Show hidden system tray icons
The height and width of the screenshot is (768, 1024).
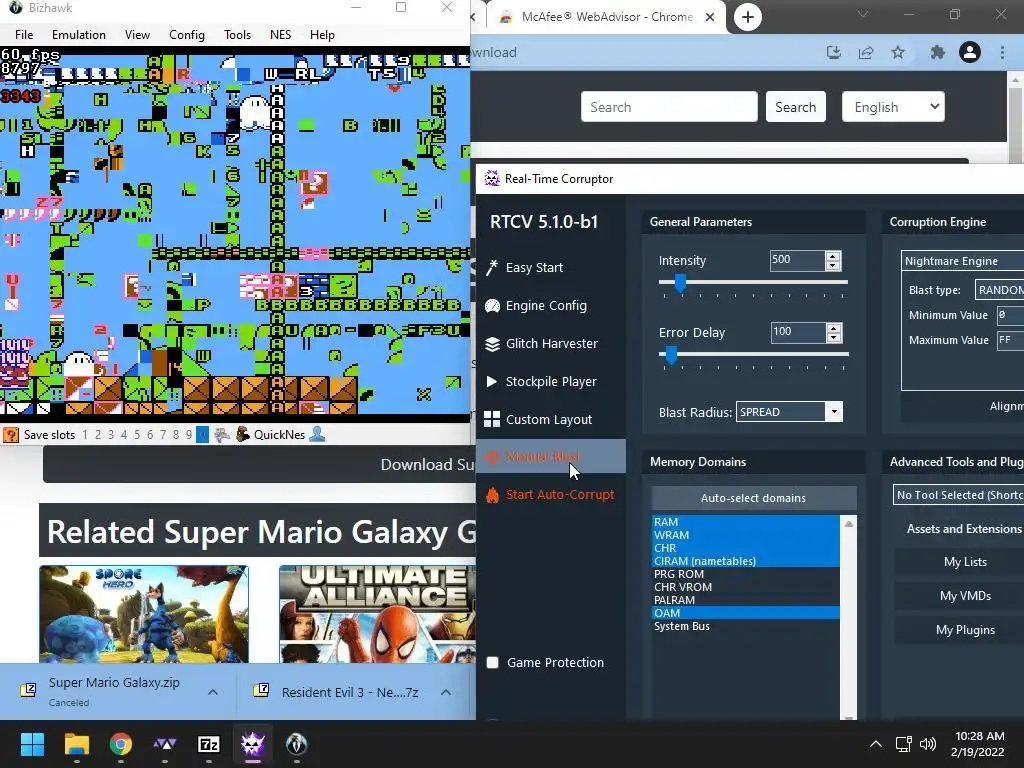876,744
